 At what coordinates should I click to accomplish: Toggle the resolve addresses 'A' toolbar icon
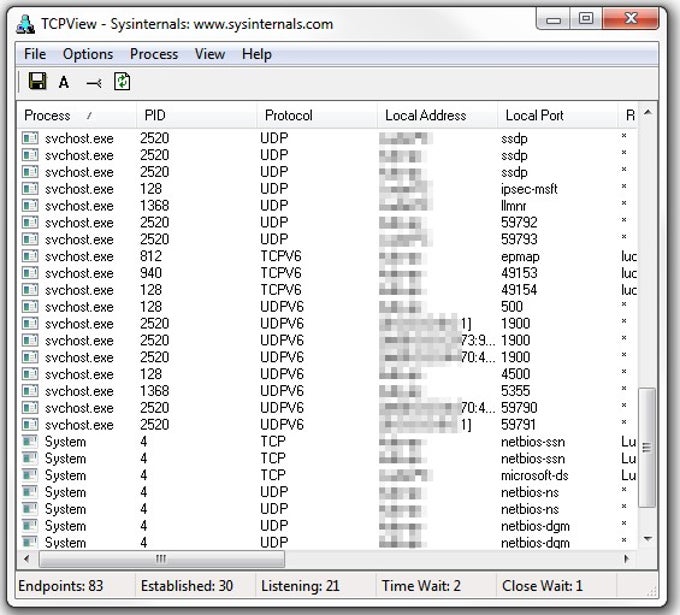pos(64,82)
